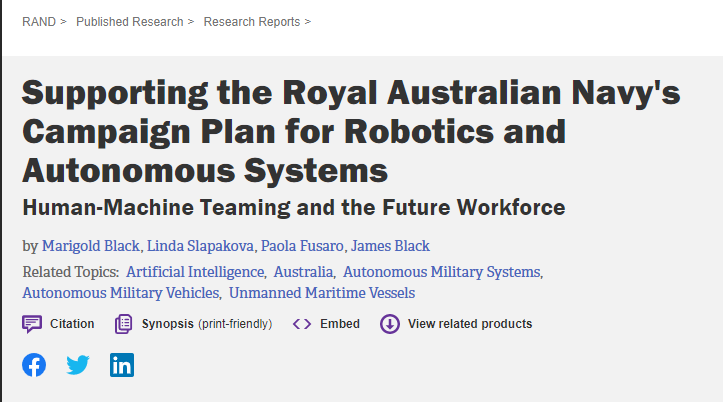Click the Synopsis document icon

pyautogui.click(x=123, y=324)
